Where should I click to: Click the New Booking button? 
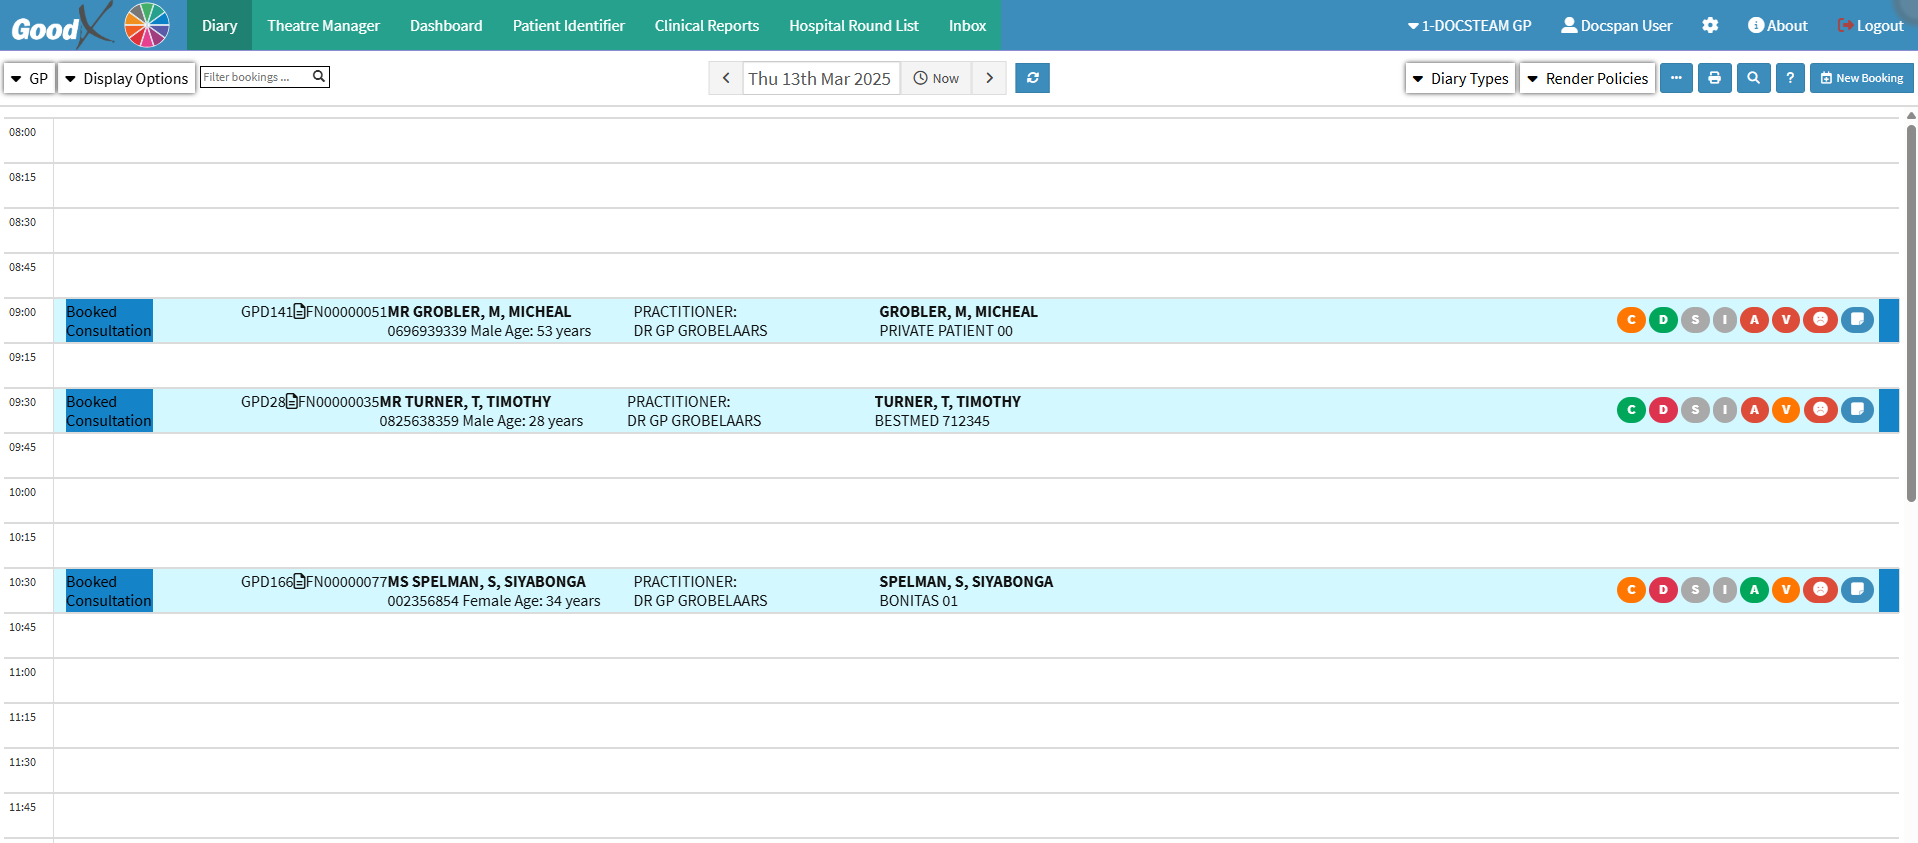(x=1861, y=78)
